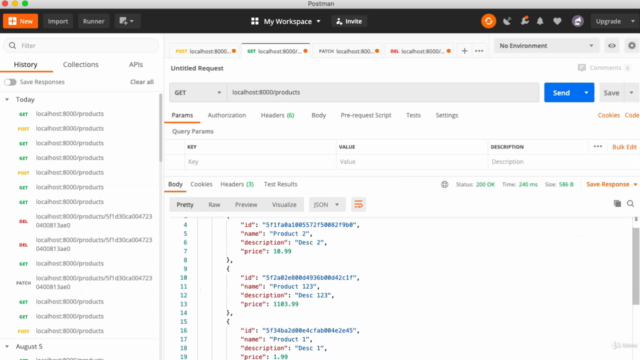Viewport: 640px width, 360px height.
Task: Open the Cookies link
Action: pyautogui.click(x=609, y=116)
